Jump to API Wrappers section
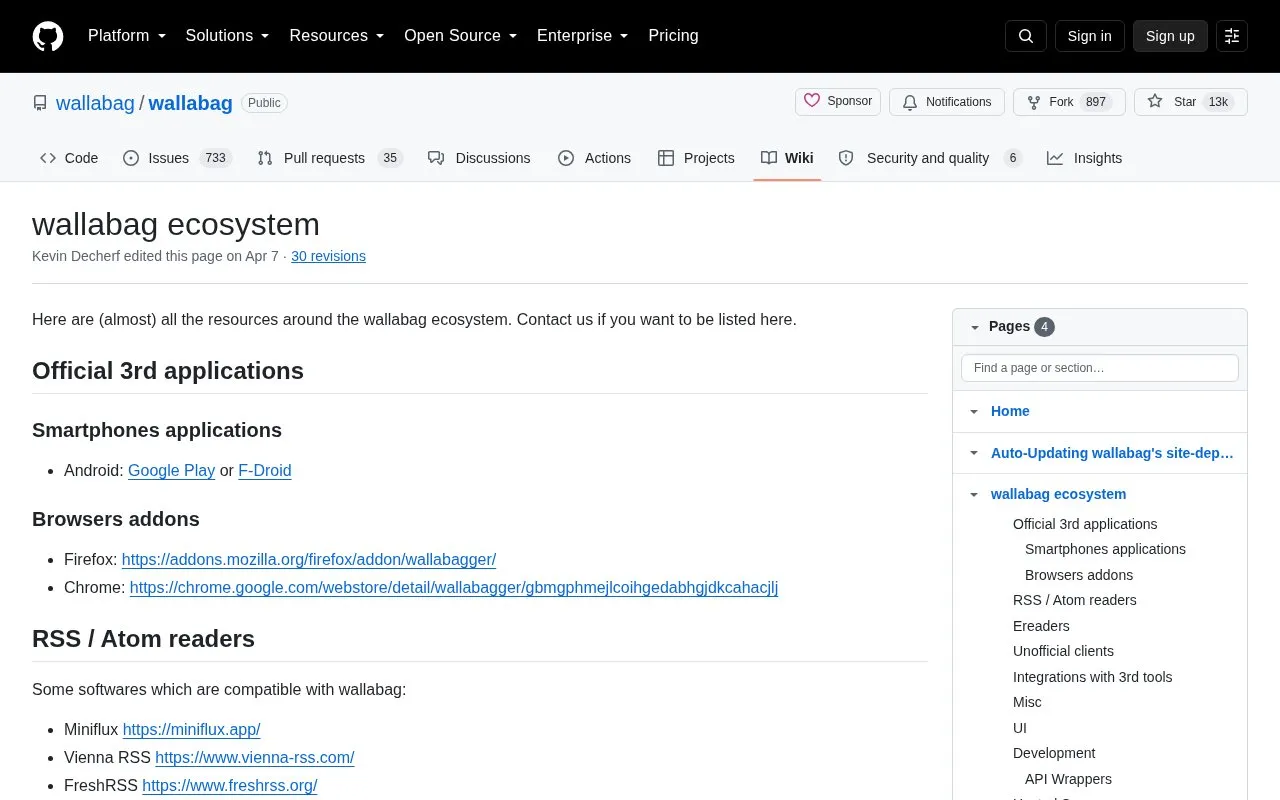The width and height of the screenshot is (1280, 800). [x=1068, y=779]
